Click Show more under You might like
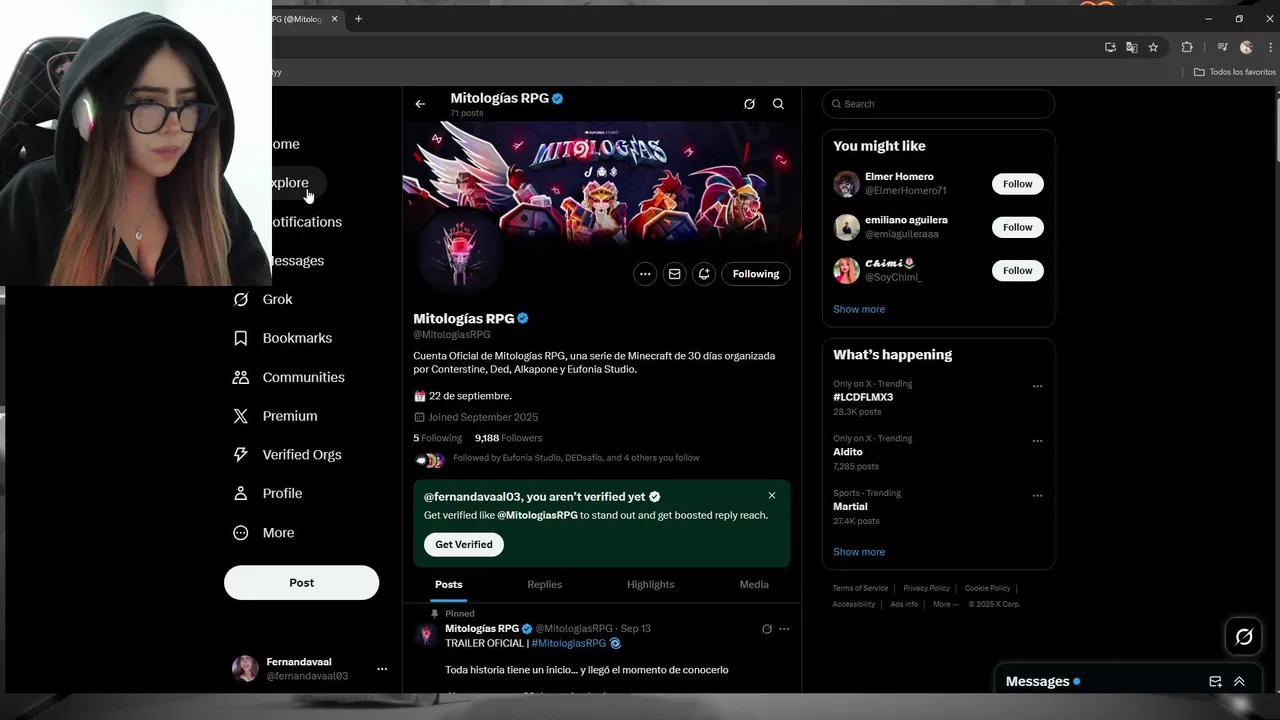The width and height of the screenshot is (1280, 720). click(x=859, y=309)
